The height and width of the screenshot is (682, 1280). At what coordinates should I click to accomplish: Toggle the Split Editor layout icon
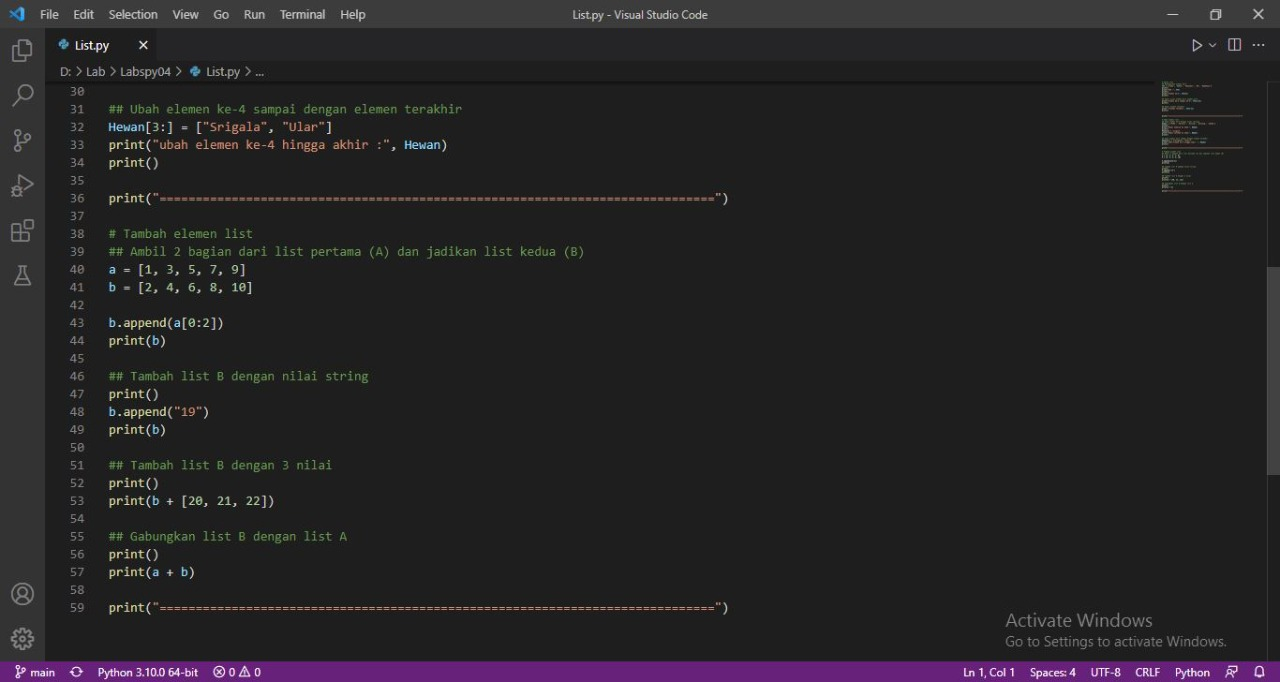tap(1234, 44)
